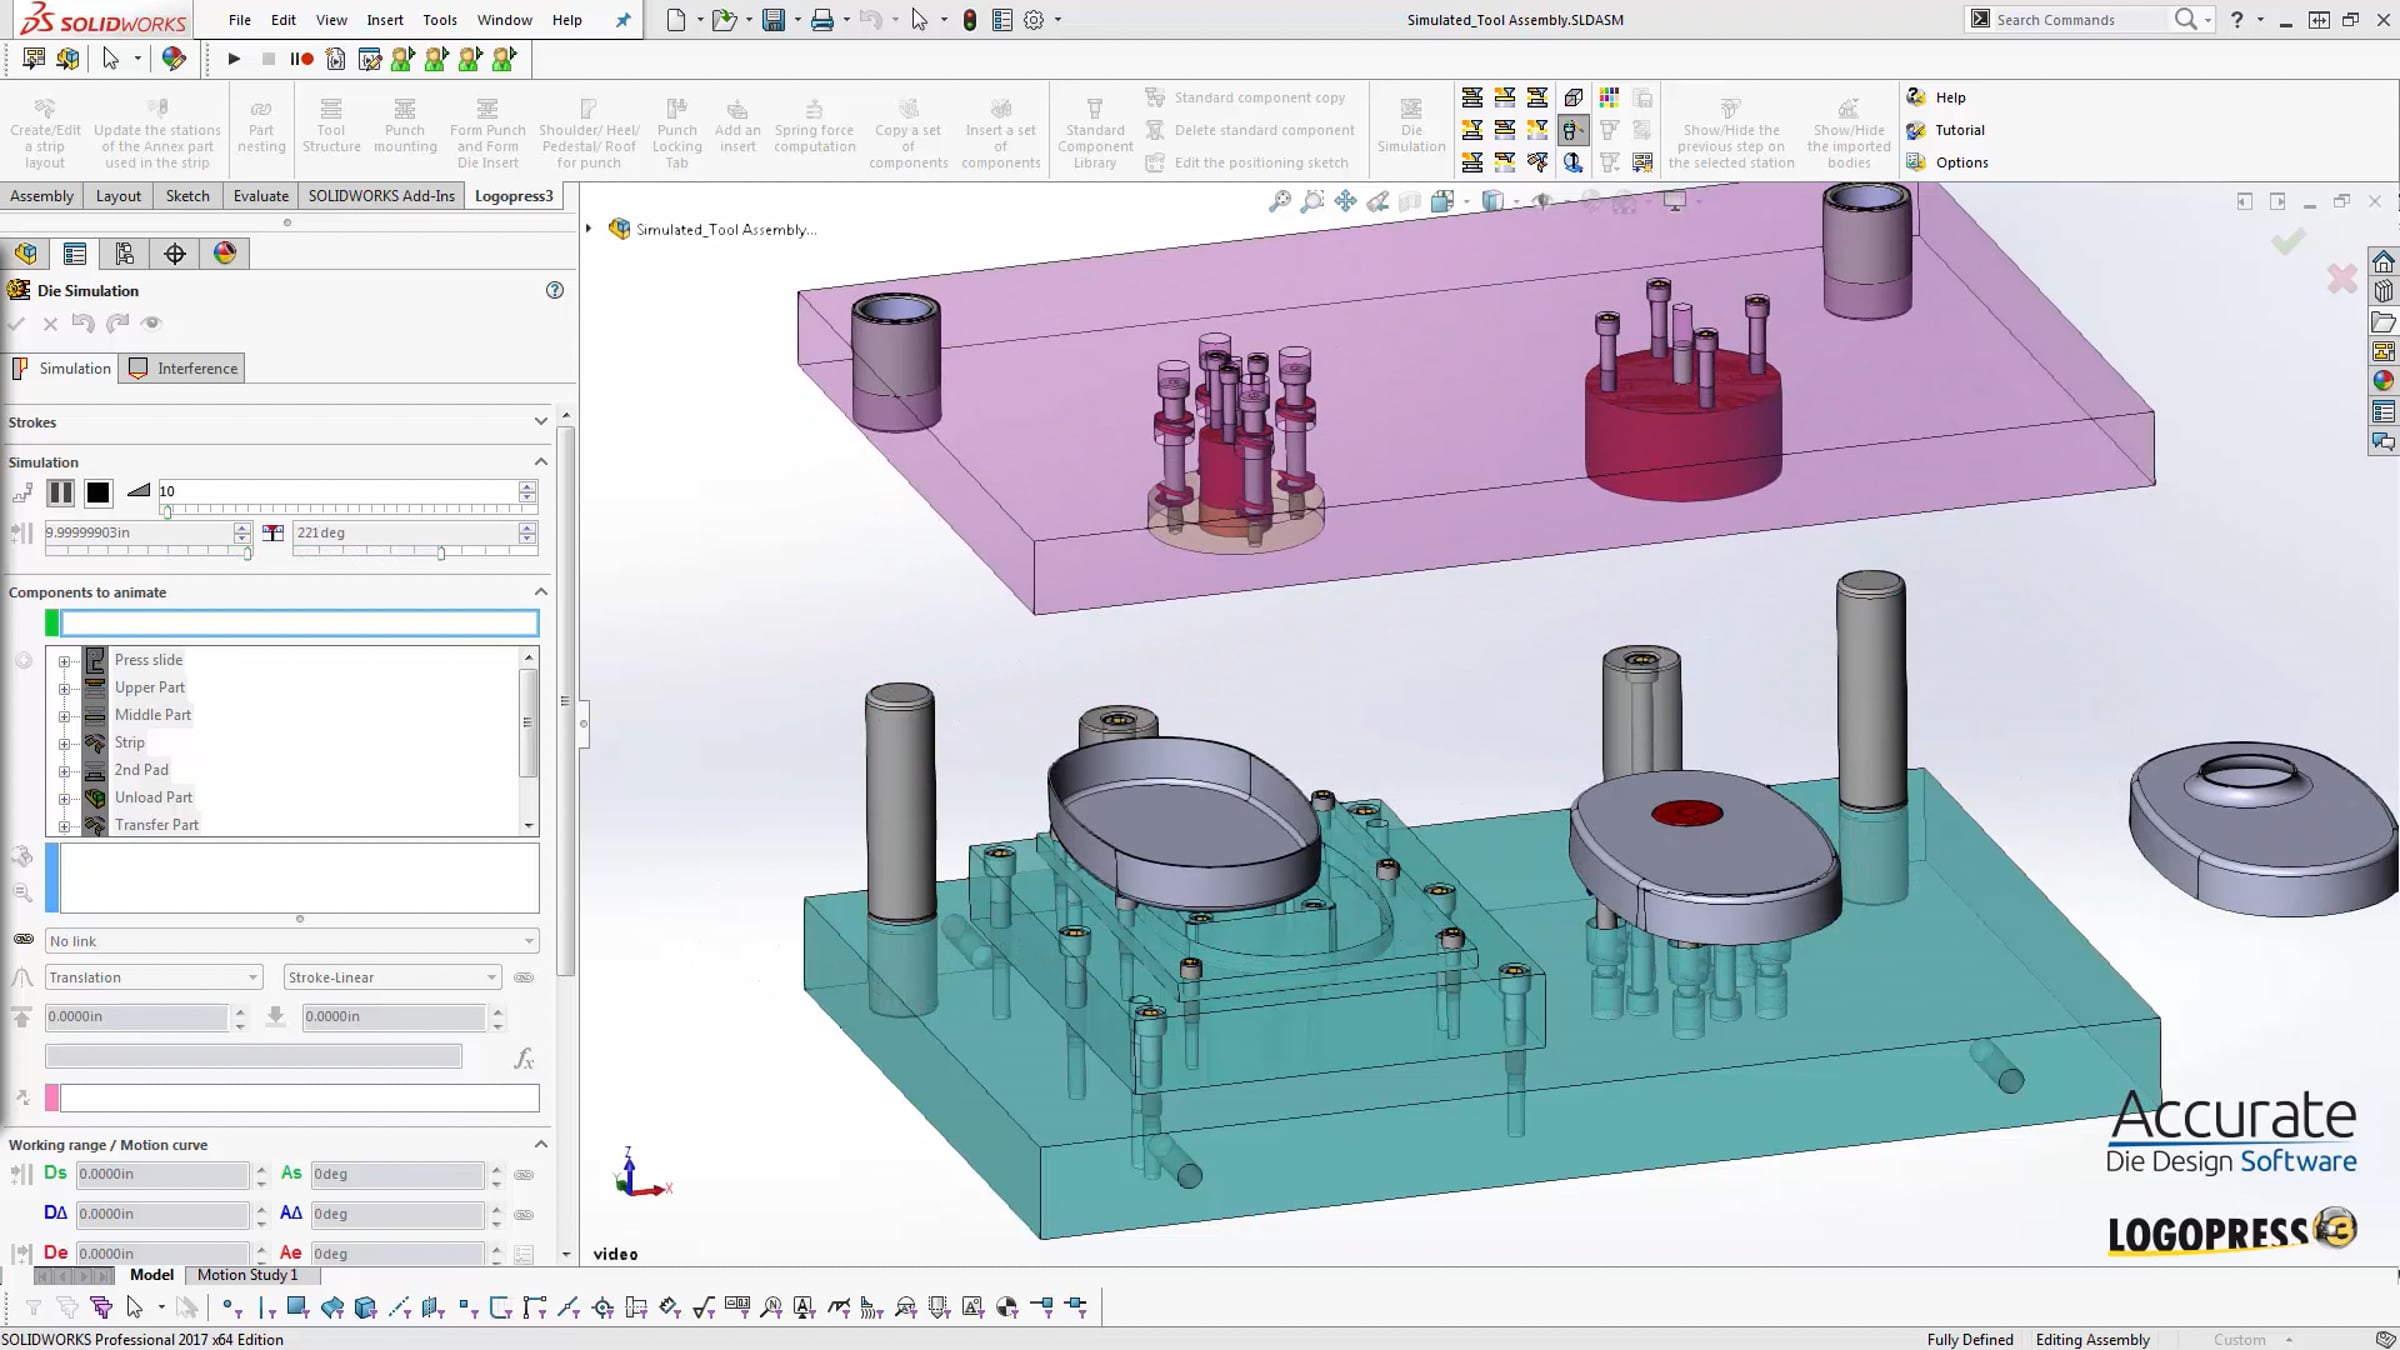Open the FeatureManager design tree tab
Screen dimensions: 2400x1350
click(26, 254)
